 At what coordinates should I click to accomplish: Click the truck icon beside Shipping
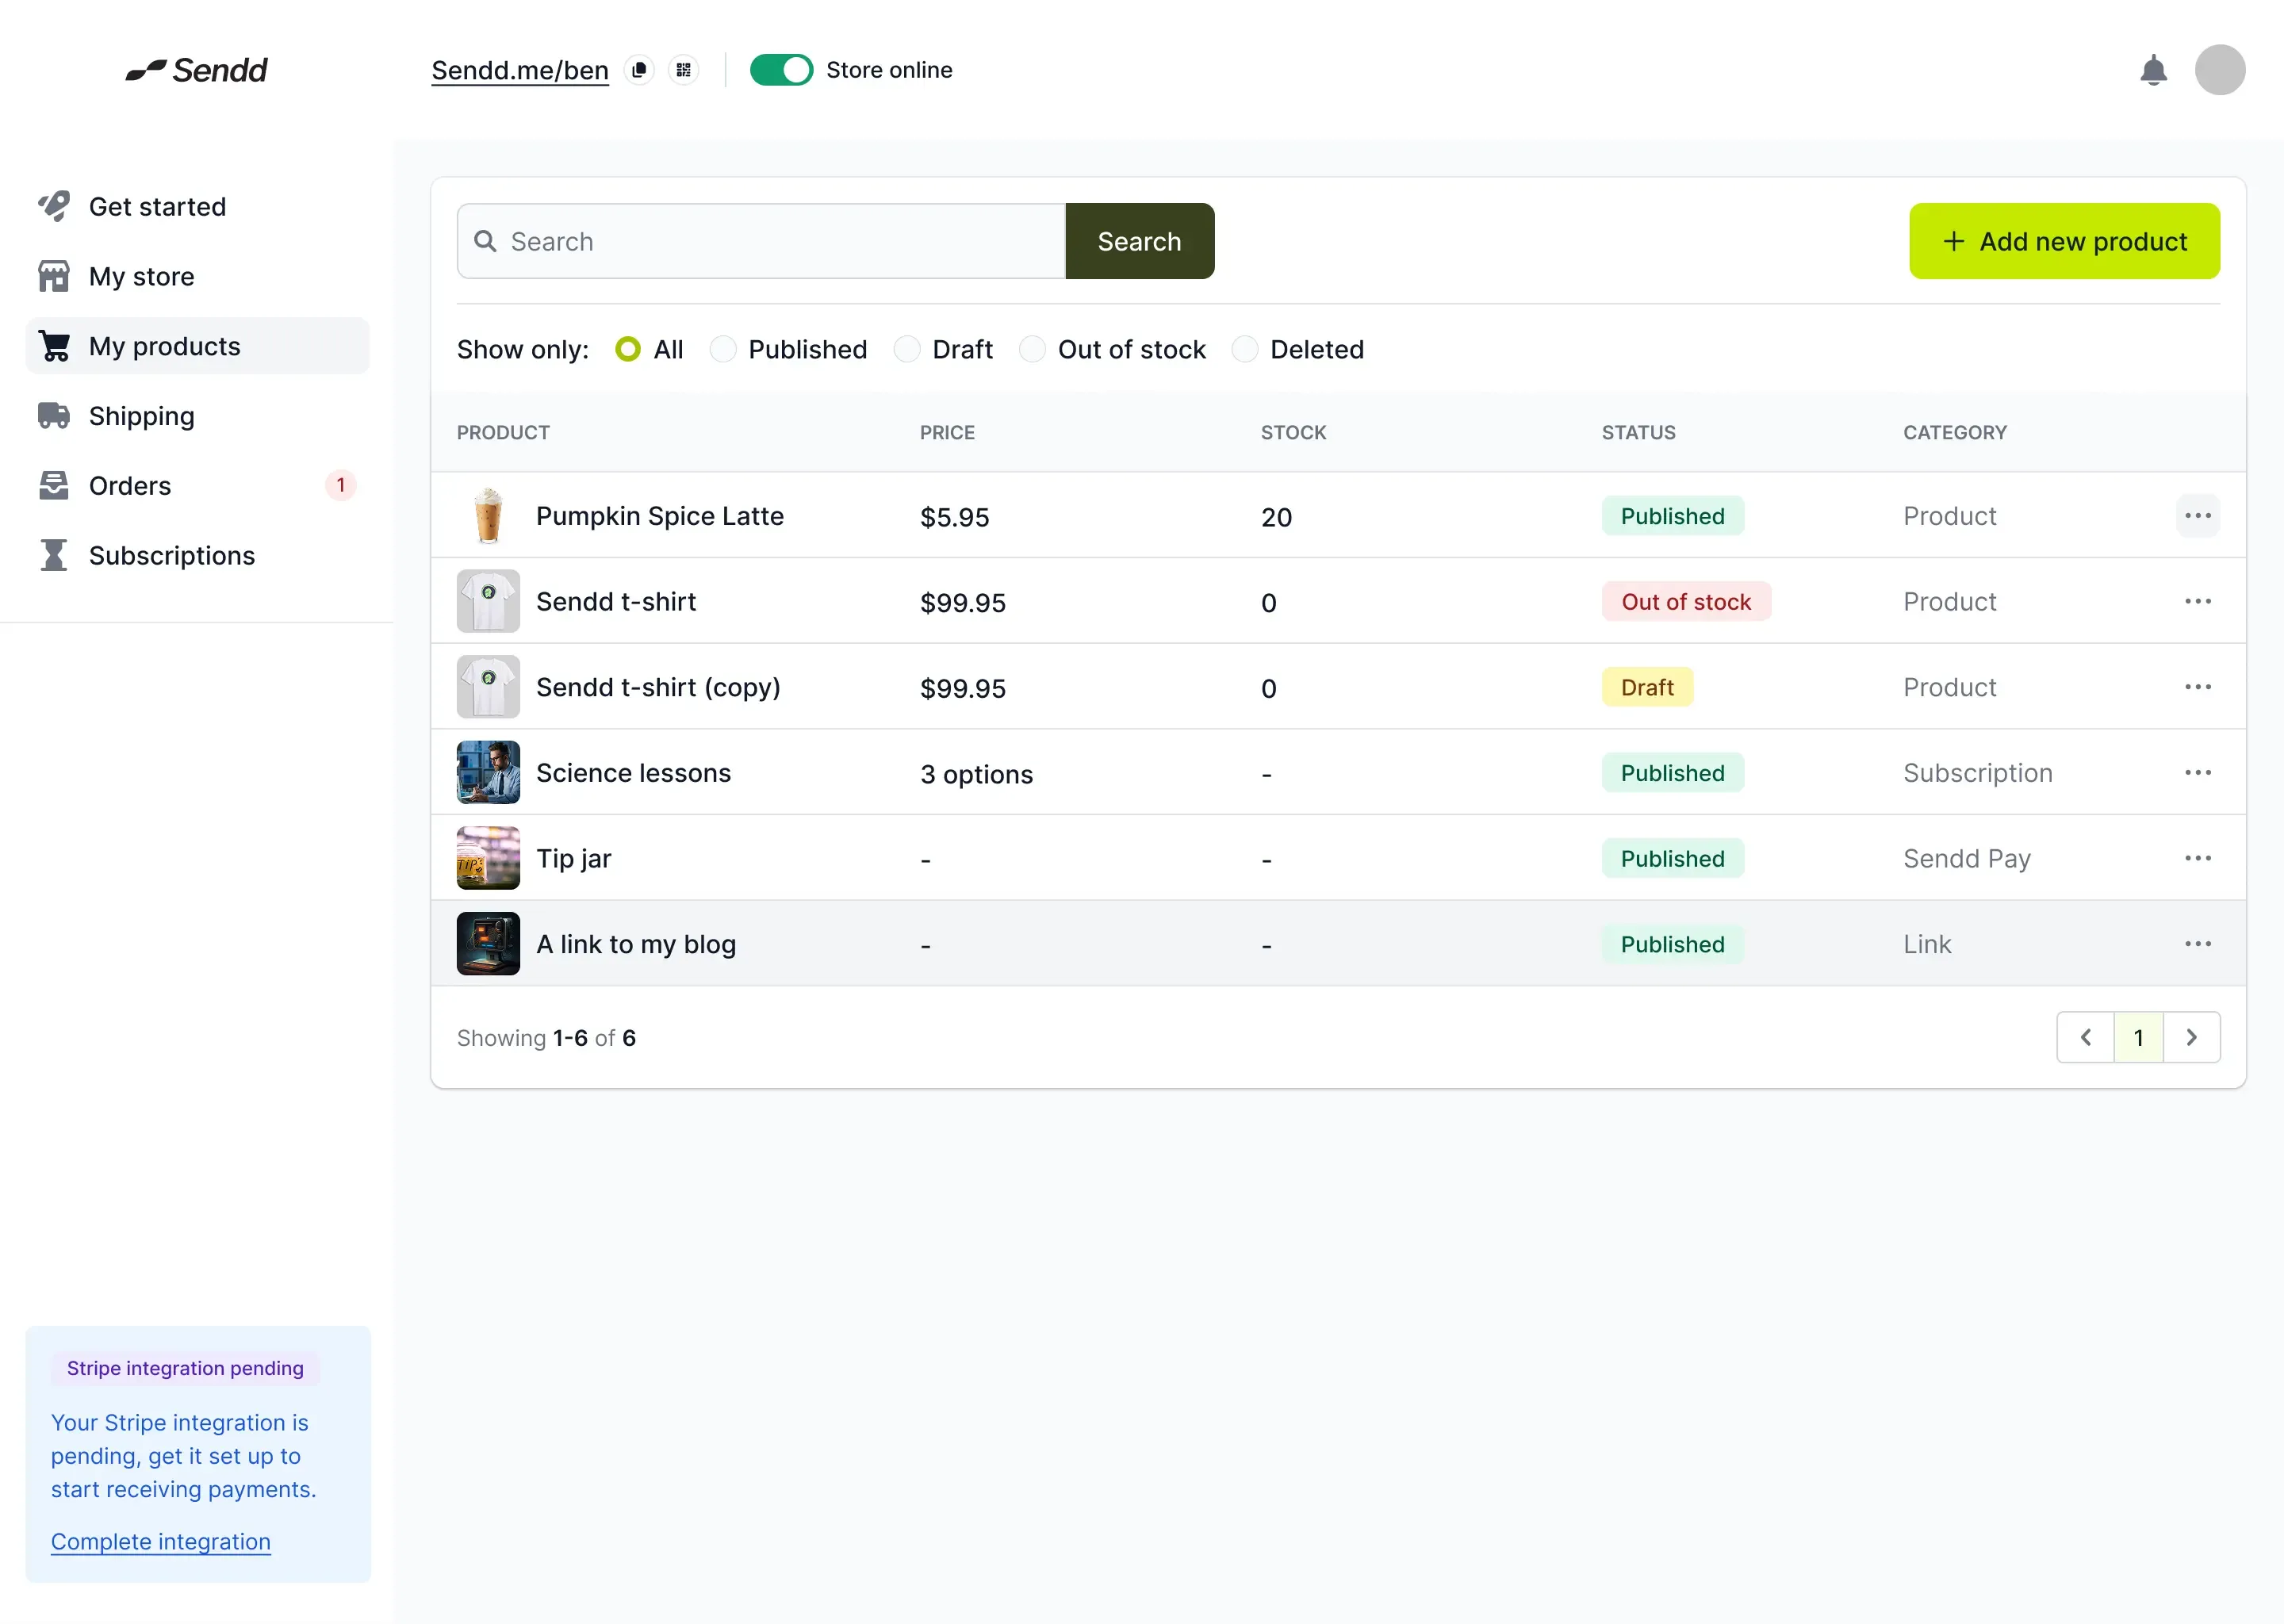(54, 416)
